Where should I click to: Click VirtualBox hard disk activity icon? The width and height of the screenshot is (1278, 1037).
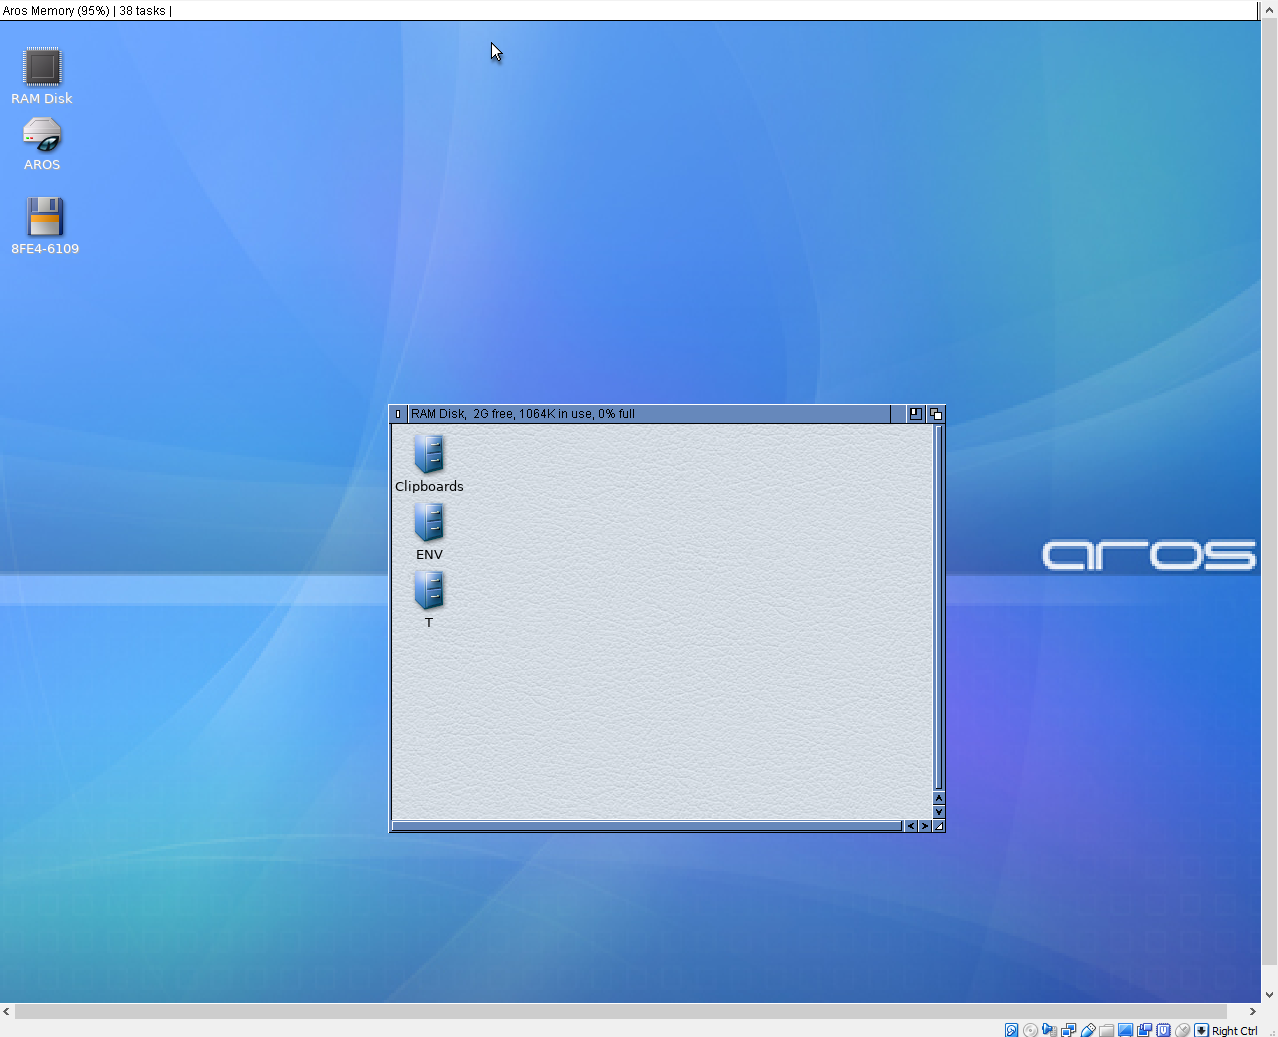tap(1011, 1030)
